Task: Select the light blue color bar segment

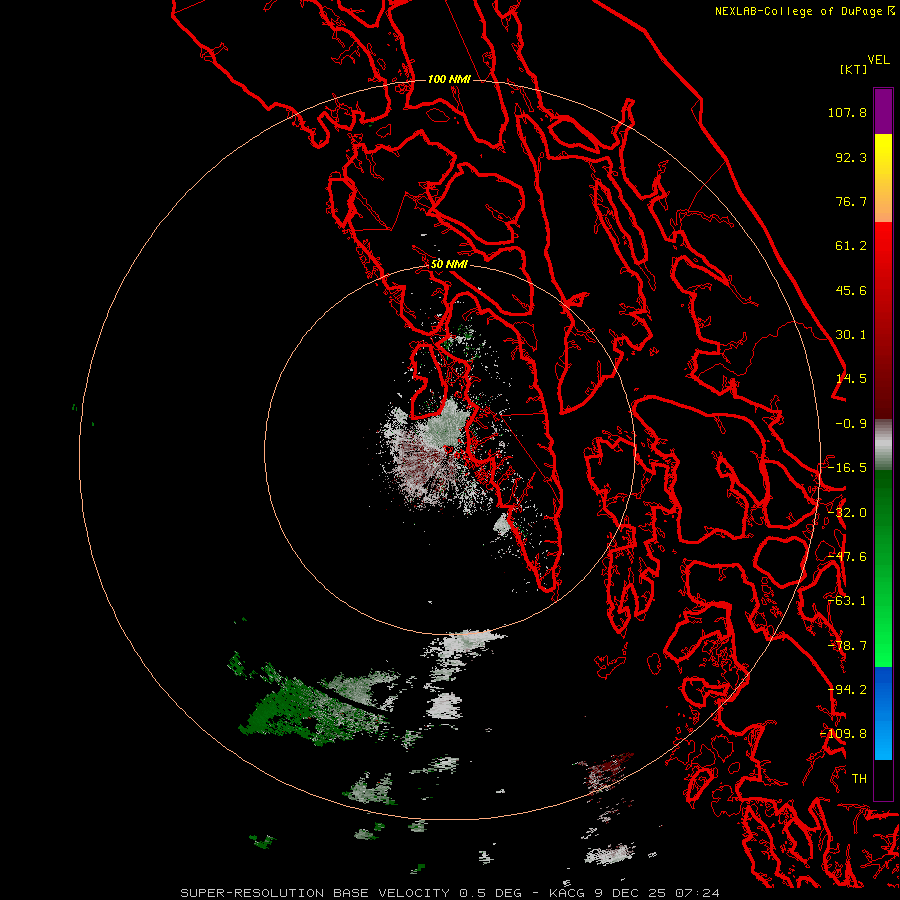Action: [x=883, y=738]
